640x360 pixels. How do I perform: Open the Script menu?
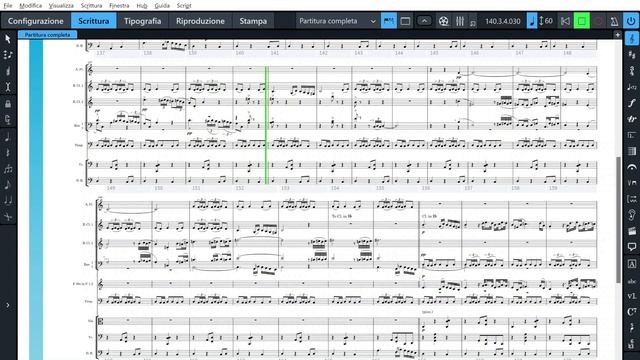pos(184,6)
